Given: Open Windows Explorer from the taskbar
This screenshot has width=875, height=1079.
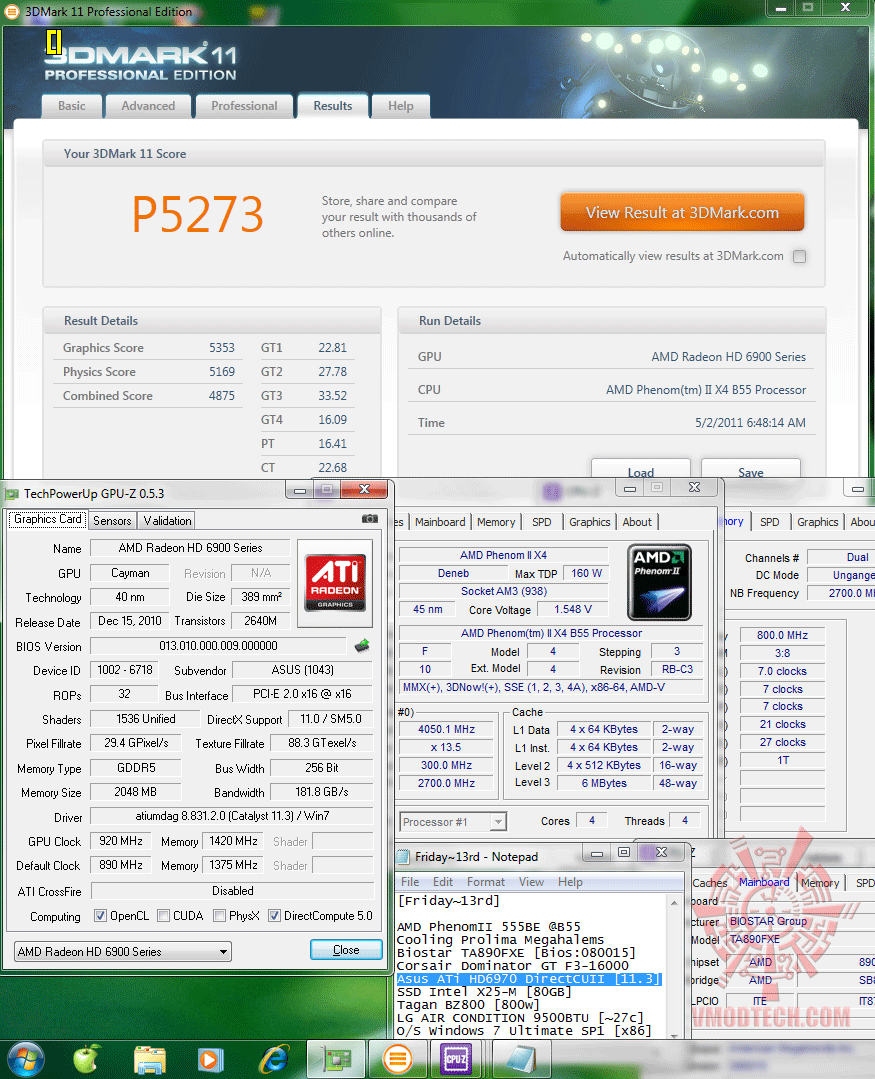Looking at the screenshot, I should pyautogui.click(x=149, y=1060).
